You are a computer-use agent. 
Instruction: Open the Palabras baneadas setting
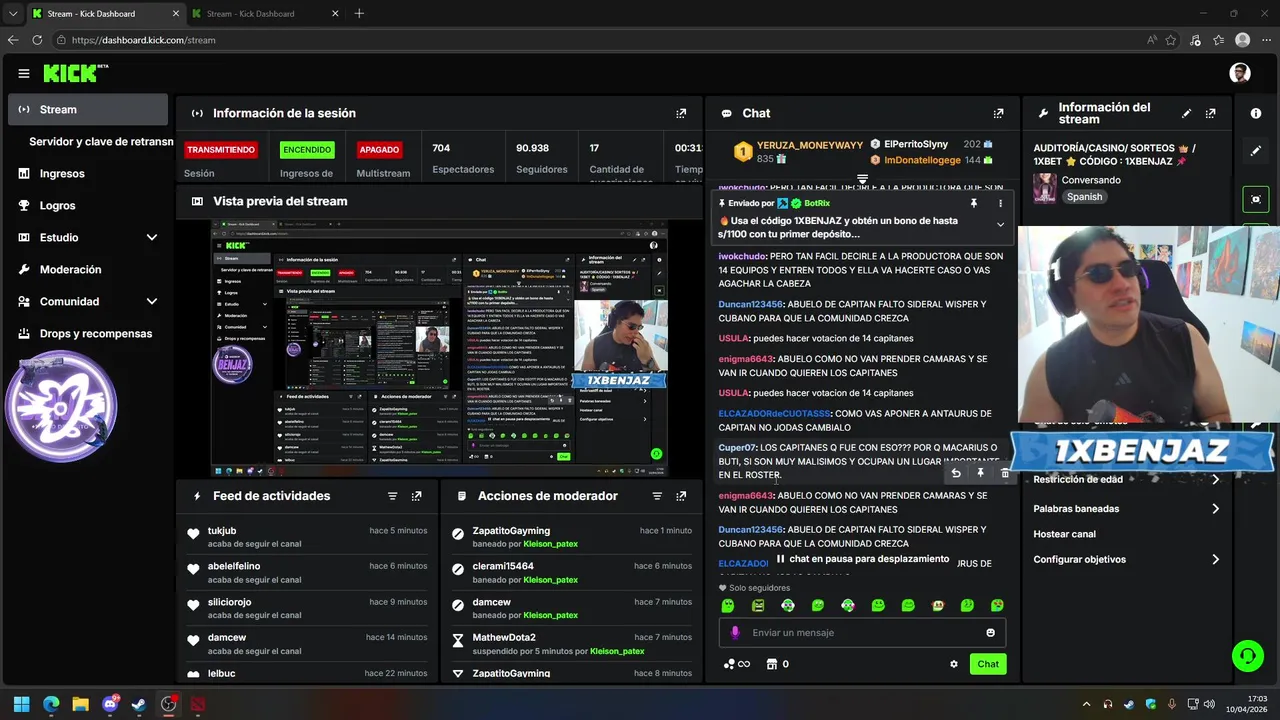point(1127,509)
